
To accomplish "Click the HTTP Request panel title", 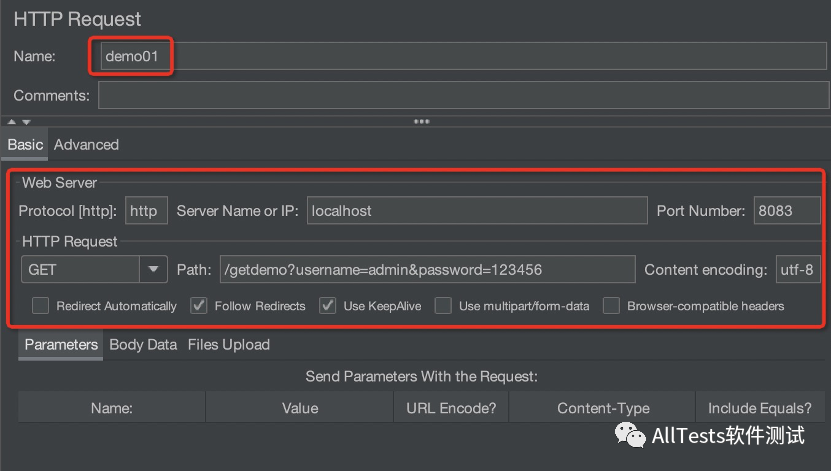I will click(x=77, y=19).
